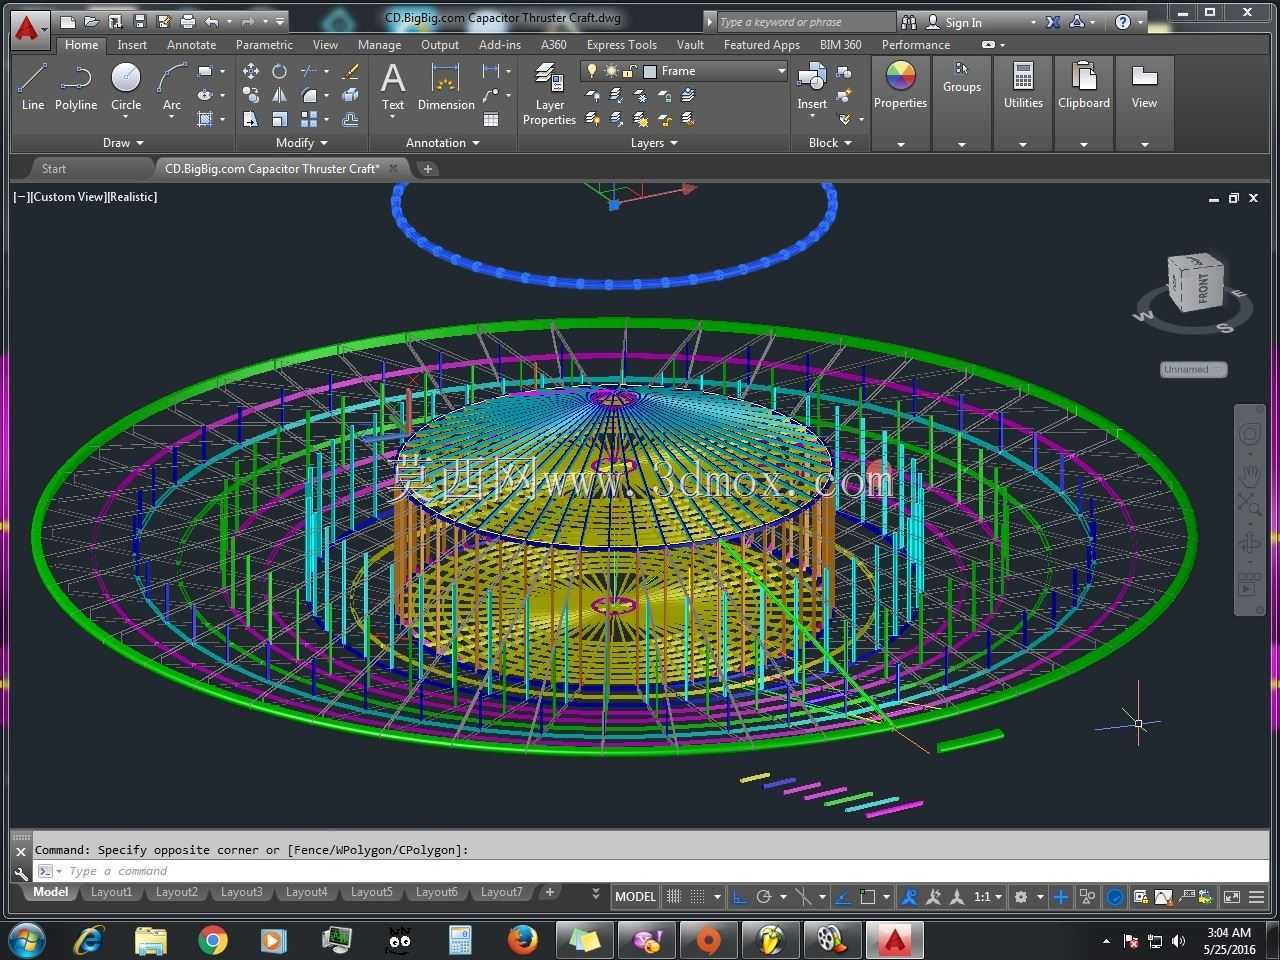Click the Rotate tool in Modify panel
The image size is (1280, 960).
tap(279, 71)
